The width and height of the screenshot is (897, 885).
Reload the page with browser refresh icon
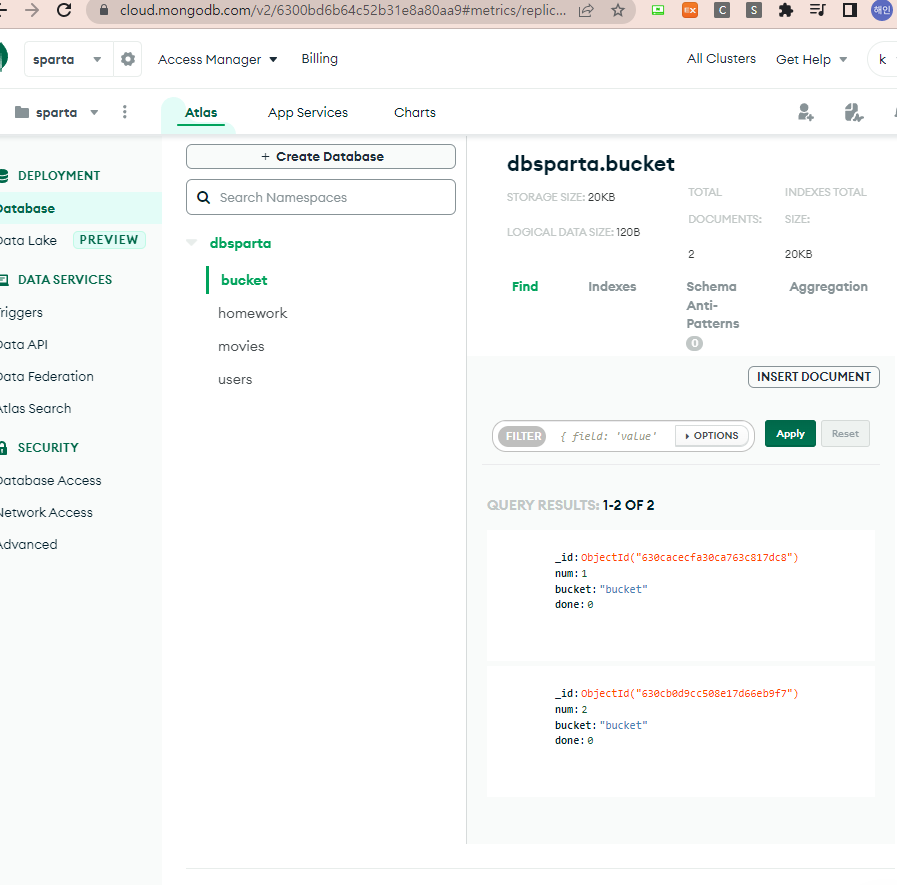[64, 10]
